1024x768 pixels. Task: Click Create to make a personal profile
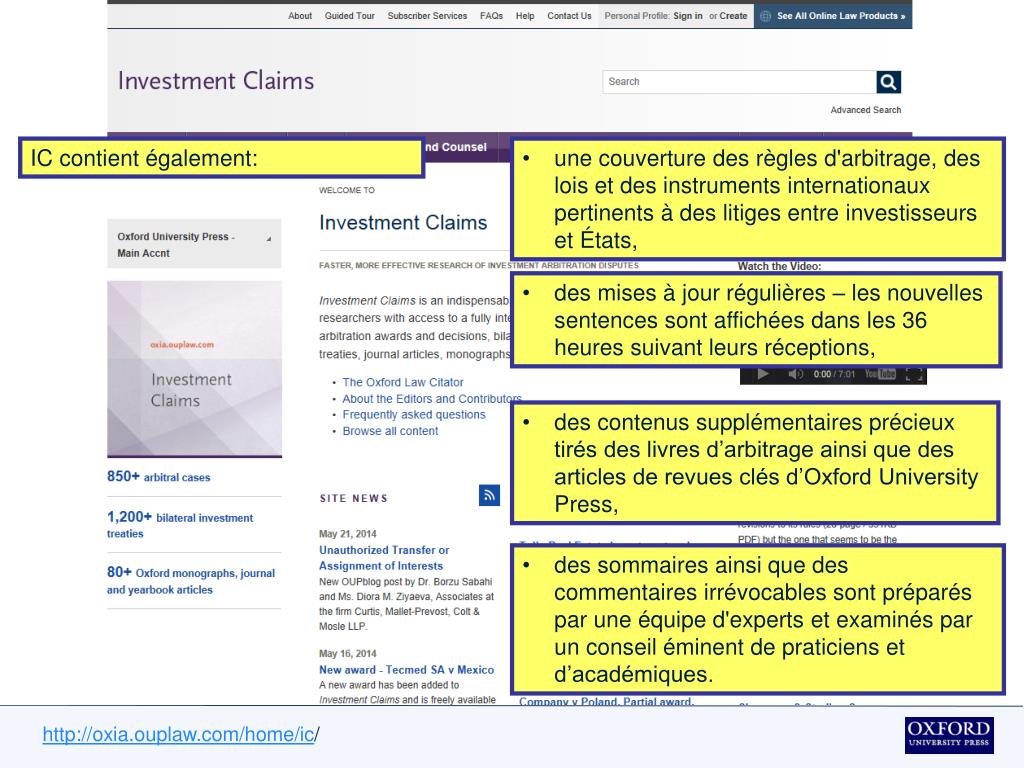(733, 16)
